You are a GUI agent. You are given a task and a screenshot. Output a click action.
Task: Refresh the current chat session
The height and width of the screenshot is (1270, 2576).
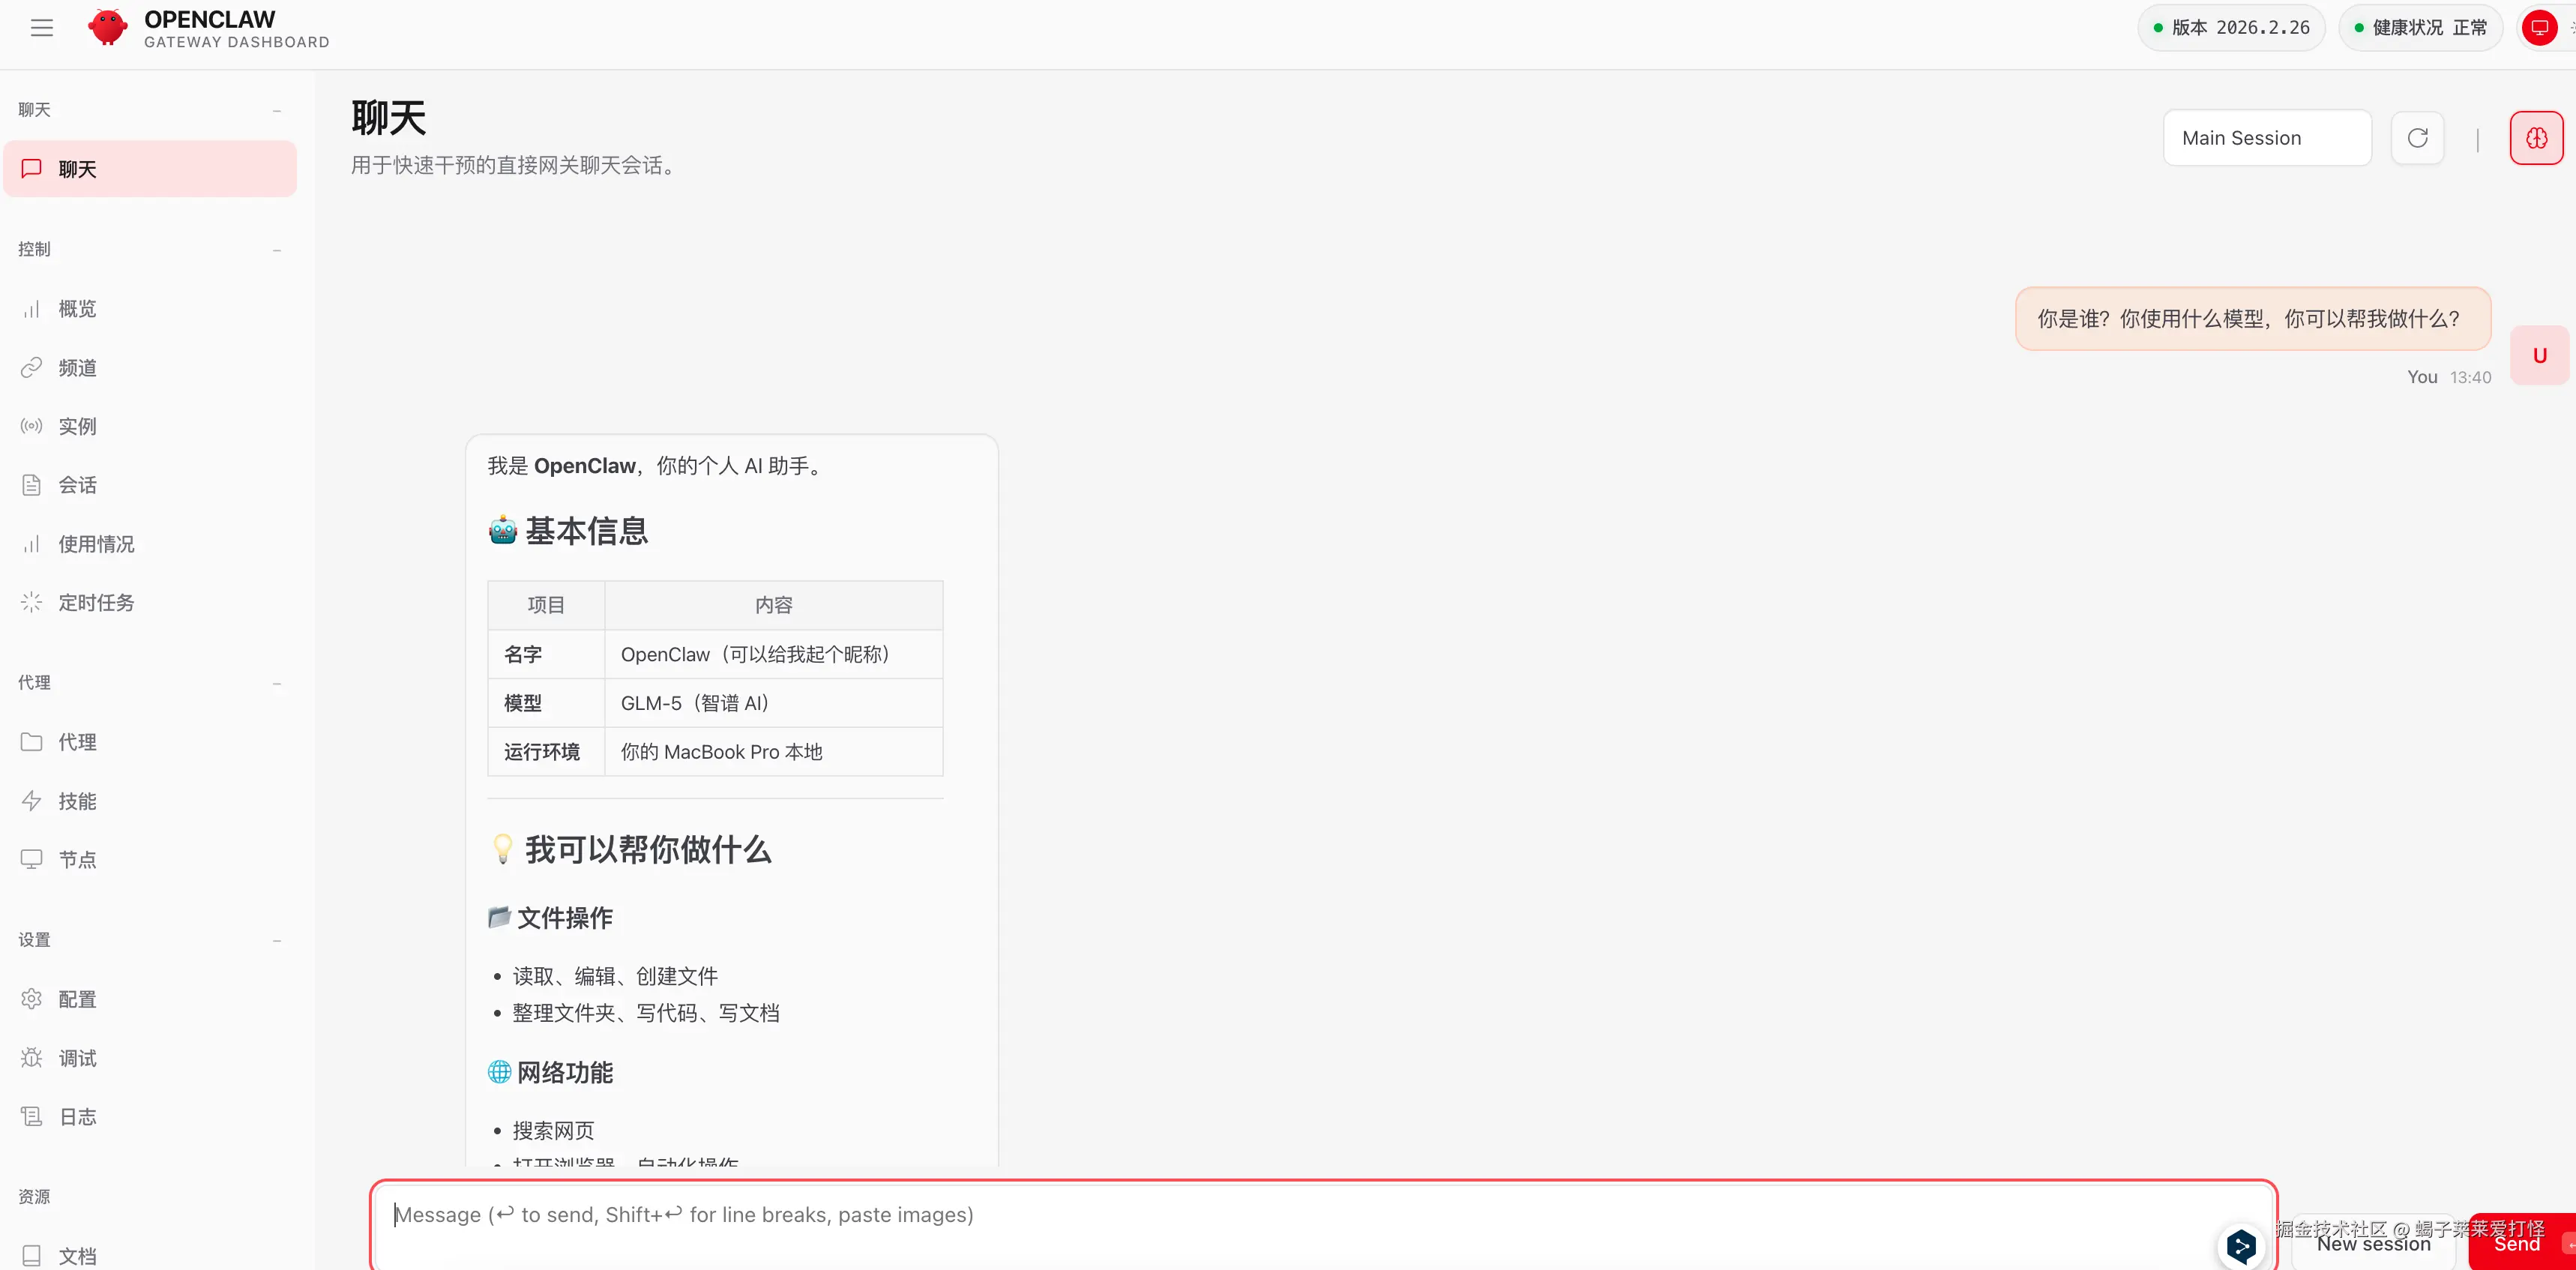[x=2418, y=137]
